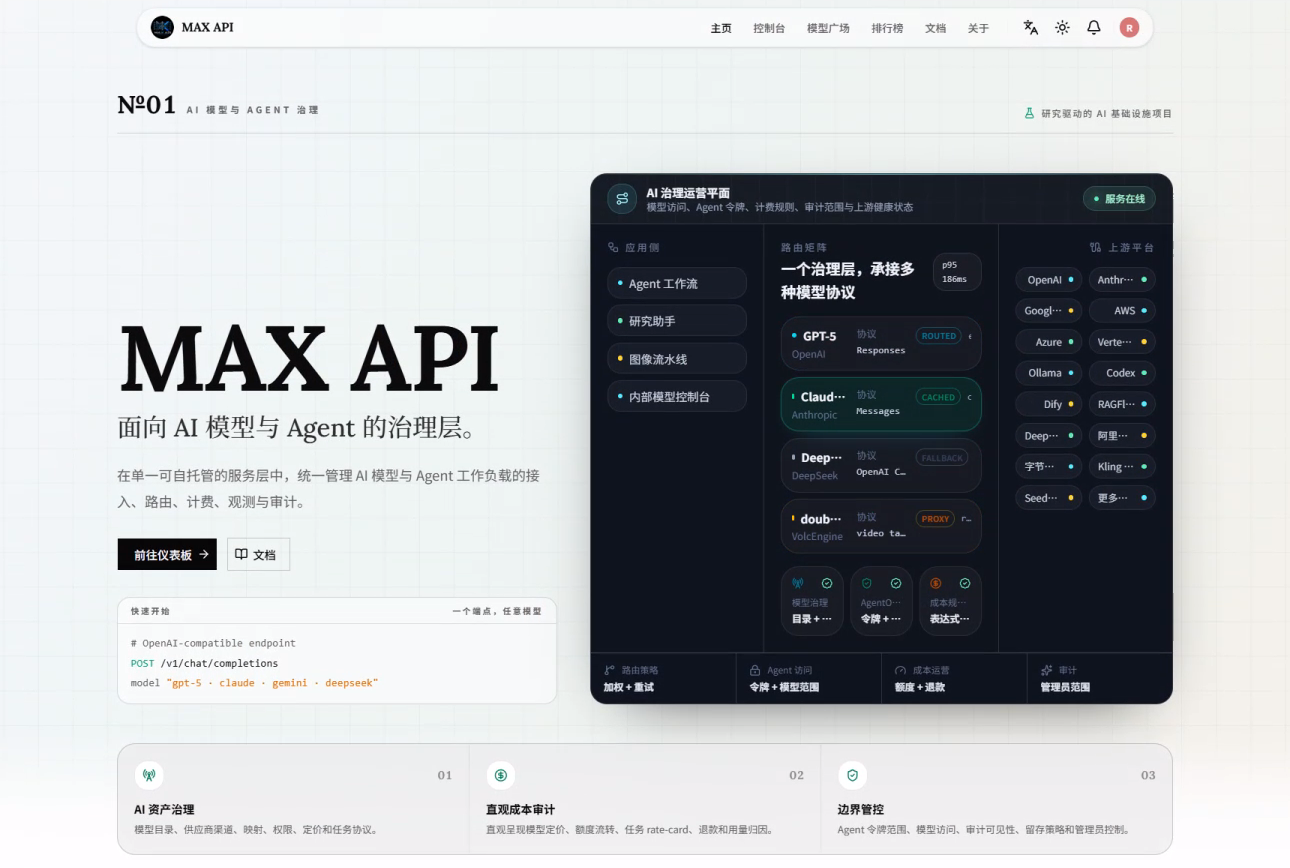Select the 阿里… upstream chip
The image size is (1290, 868).
(x=1122, y=436)
